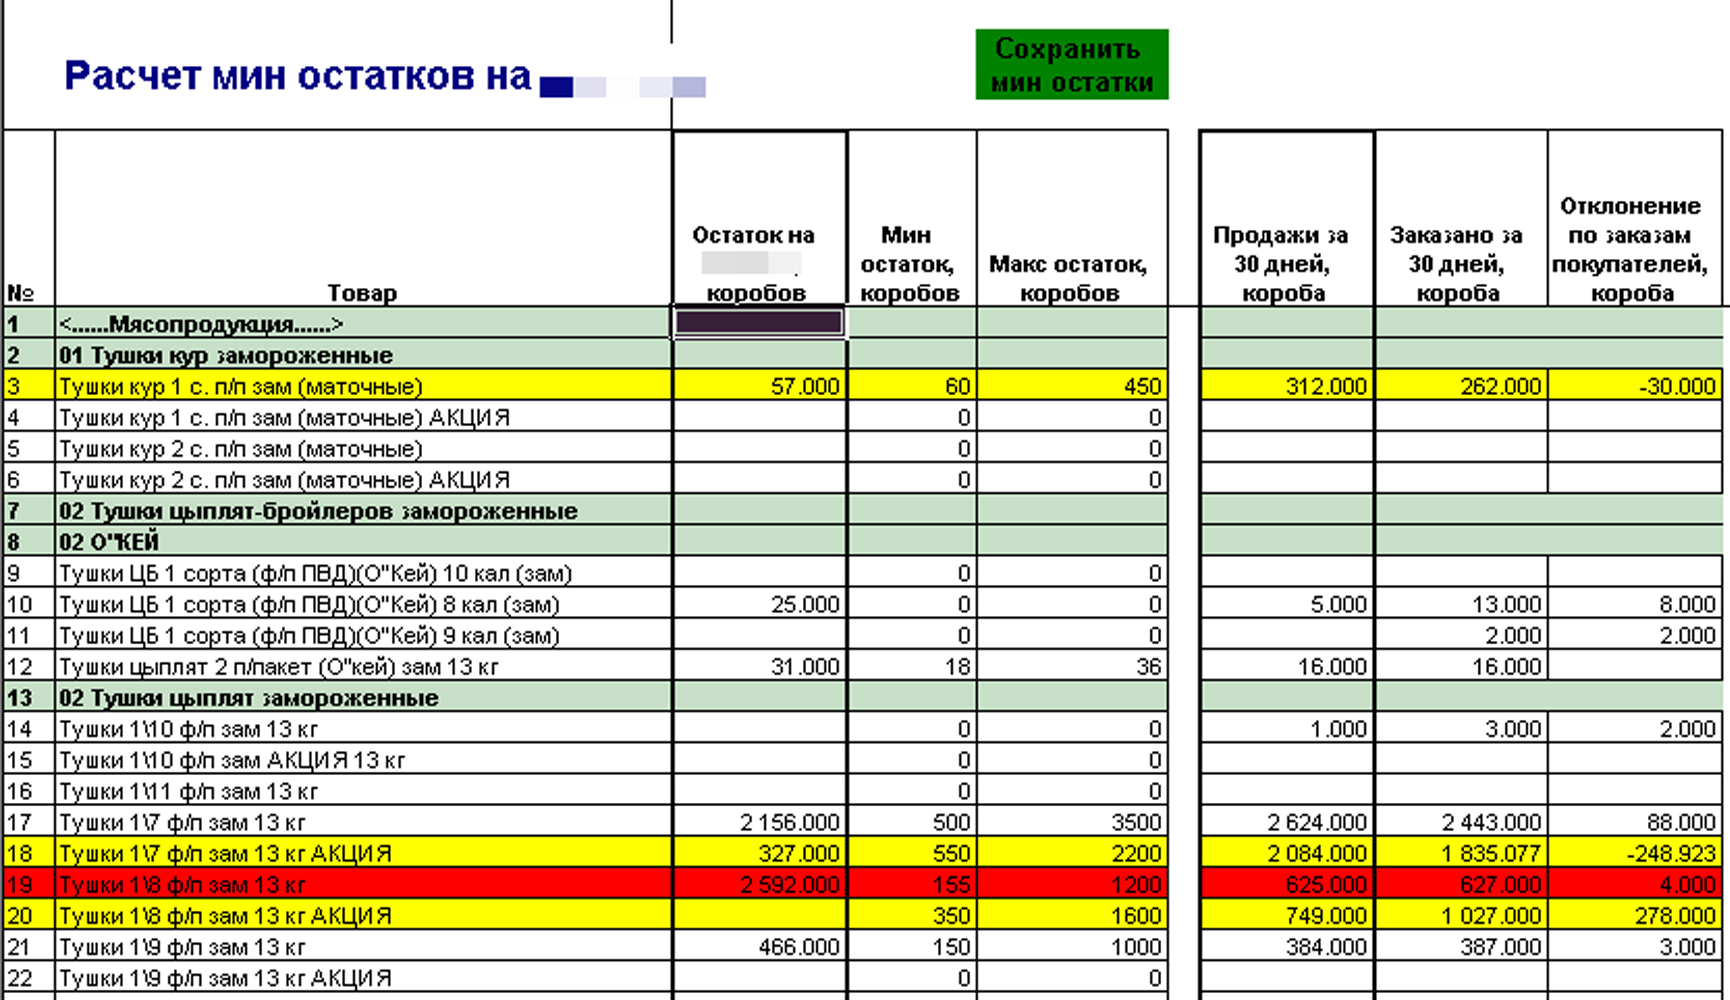
Task: Select Тушки ЦБ 1 сорта 8 кал (зам) name
Action: point(363,604)
